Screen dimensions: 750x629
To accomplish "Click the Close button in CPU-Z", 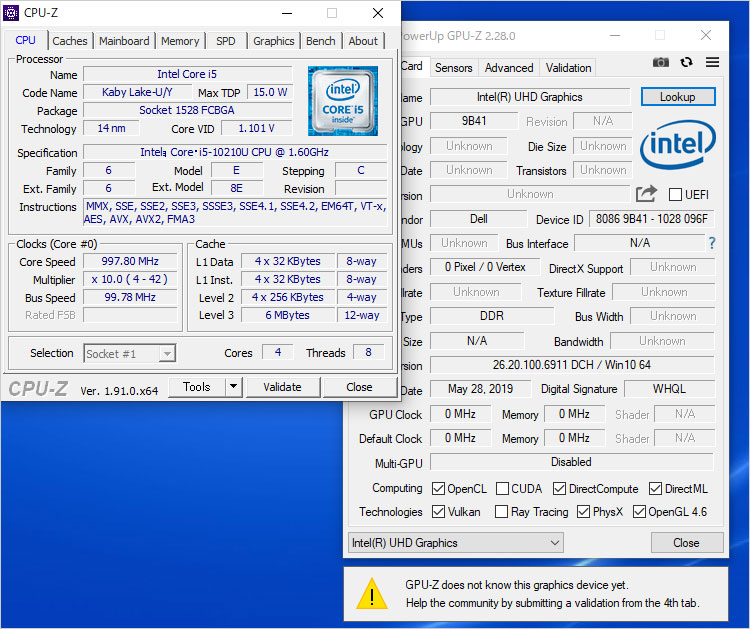I will pos(359,386).
